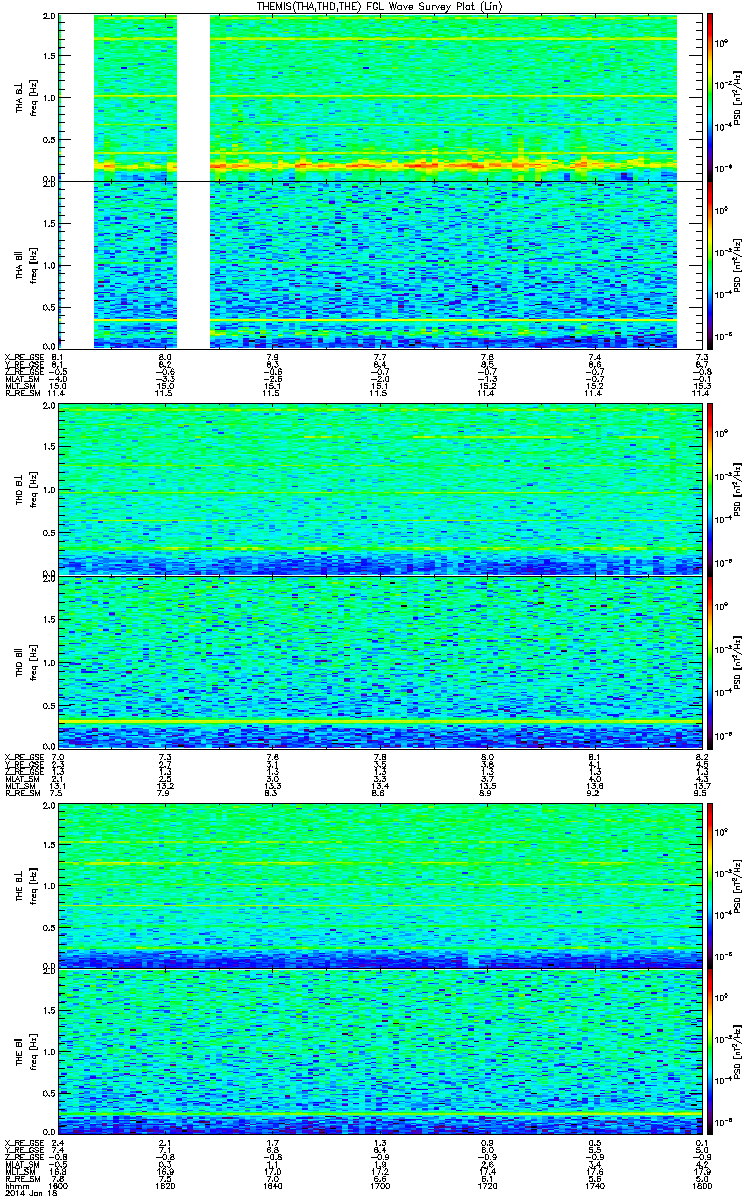
Task: Click the dark blue low-frequency band in THD B⊥ spectrogram
Action: tap(380, 564)
